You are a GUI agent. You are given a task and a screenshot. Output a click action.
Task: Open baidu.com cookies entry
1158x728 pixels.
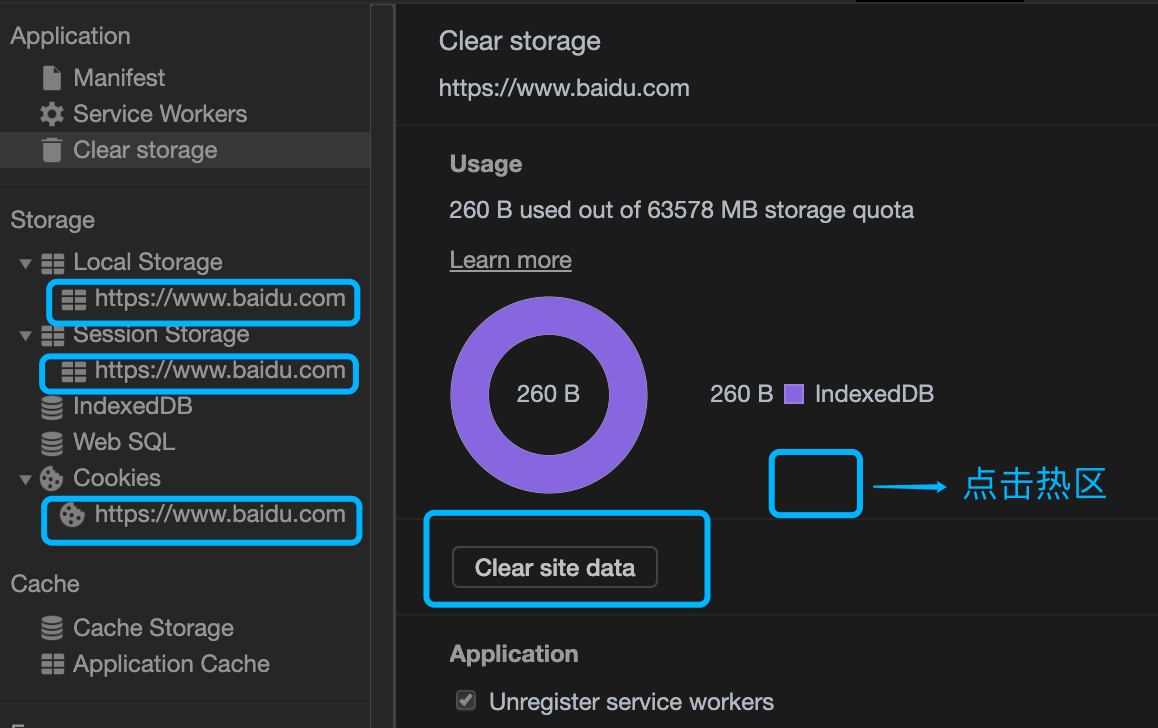(219, 515)
